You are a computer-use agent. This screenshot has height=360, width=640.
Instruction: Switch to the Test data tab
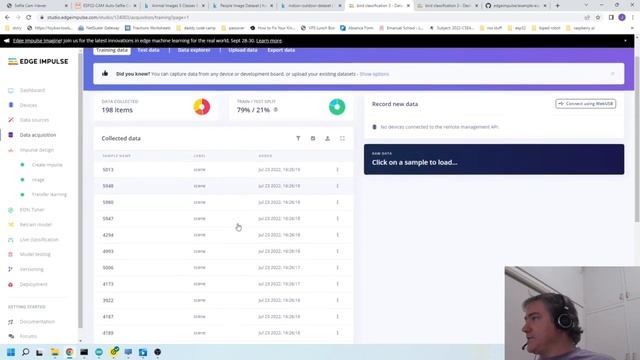(x=148, y=50)
